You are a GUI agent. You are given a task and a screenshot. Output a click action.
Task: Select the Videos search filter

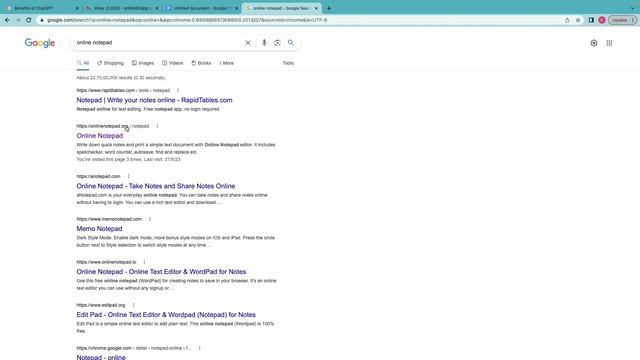click(173, 63)
